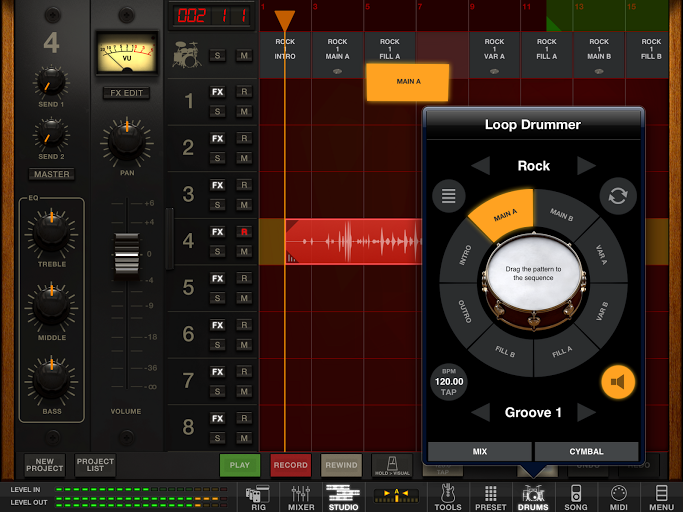The width and height of the screenshot is (683, 512).
Task: Mute track 1
Action: [x=244, y=110]
